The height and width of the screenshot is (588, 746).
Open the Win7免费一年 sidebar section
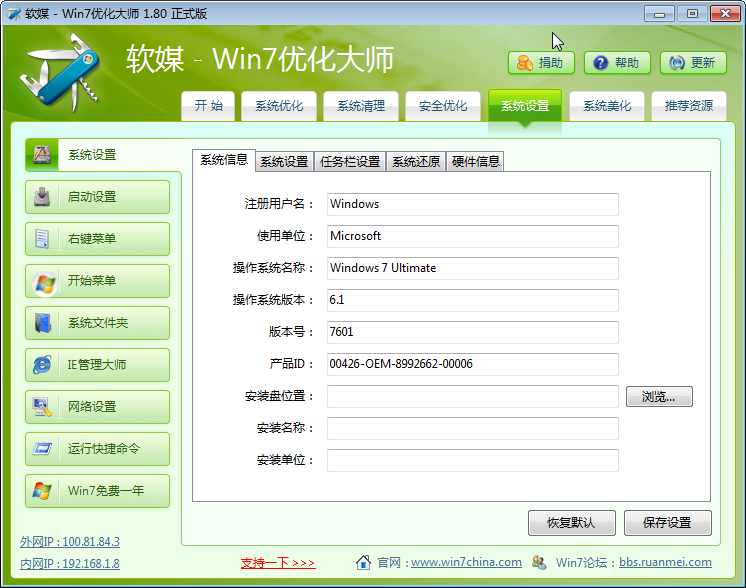click(x=98, y=490)
